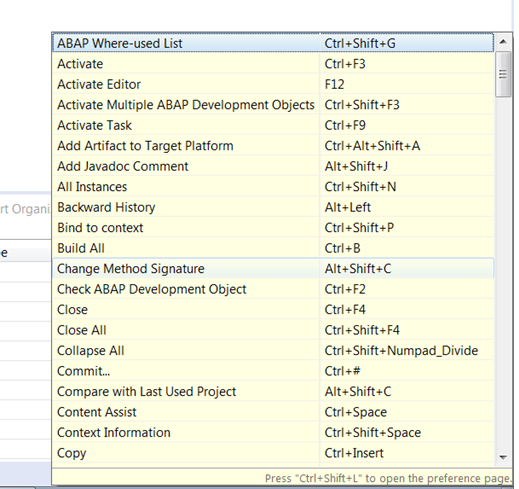Select the Content Assist command
Screen dimensions: 519x489
coord(273,412)
